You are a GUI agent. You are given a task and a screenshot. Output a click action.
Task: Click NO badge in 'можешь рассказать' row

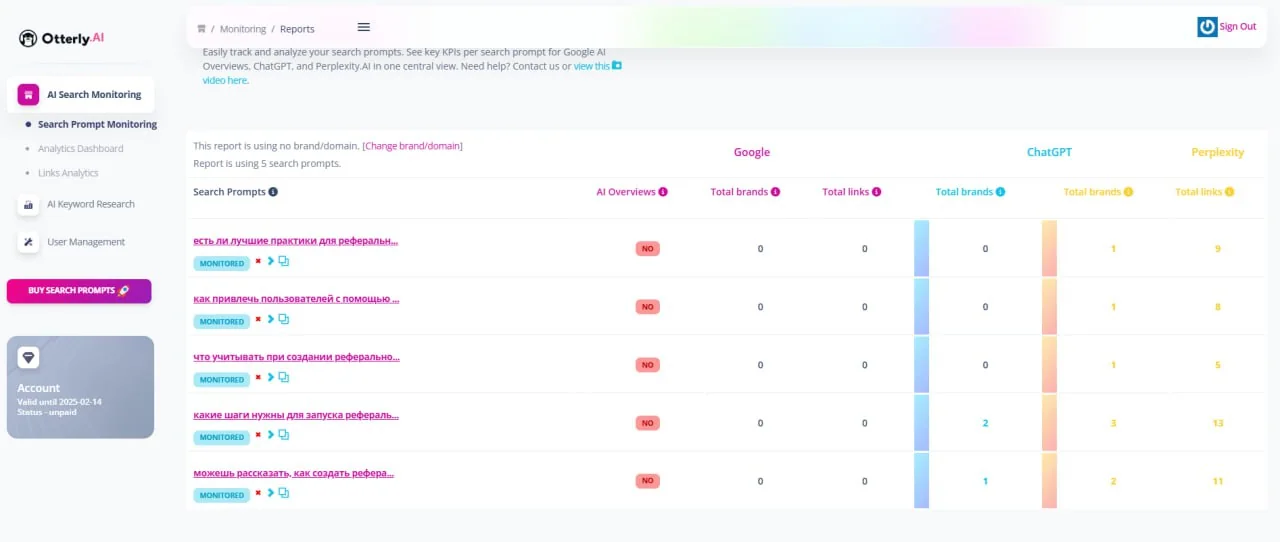click(x=647, y=481)
